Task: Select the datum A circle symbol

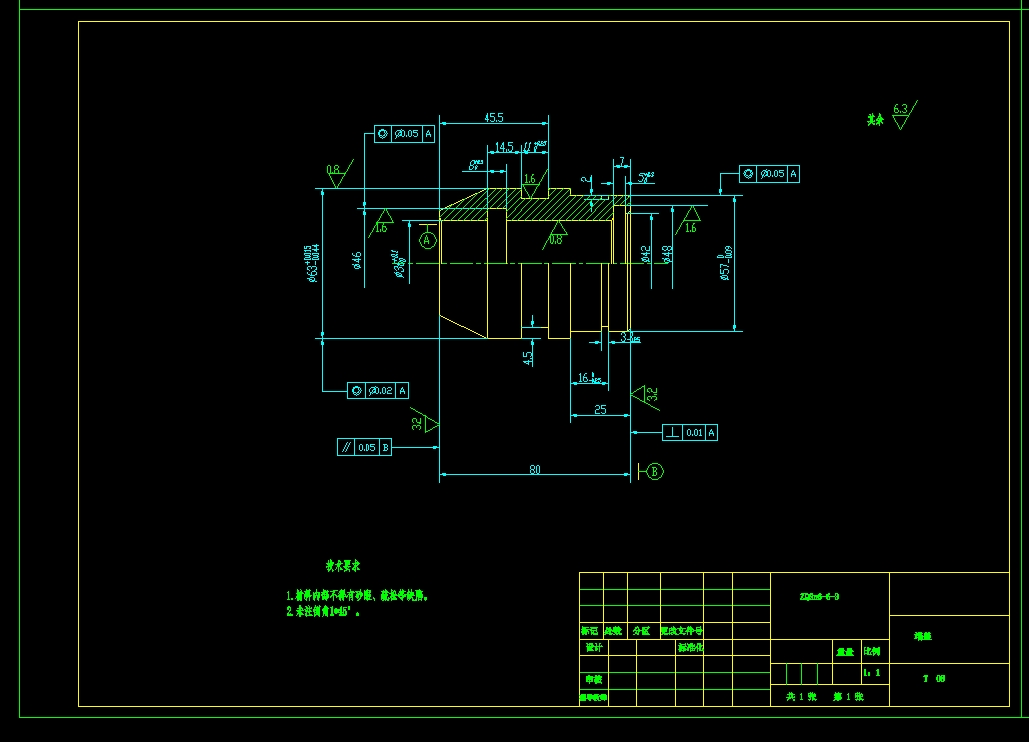Action: (x=427, y=240)
